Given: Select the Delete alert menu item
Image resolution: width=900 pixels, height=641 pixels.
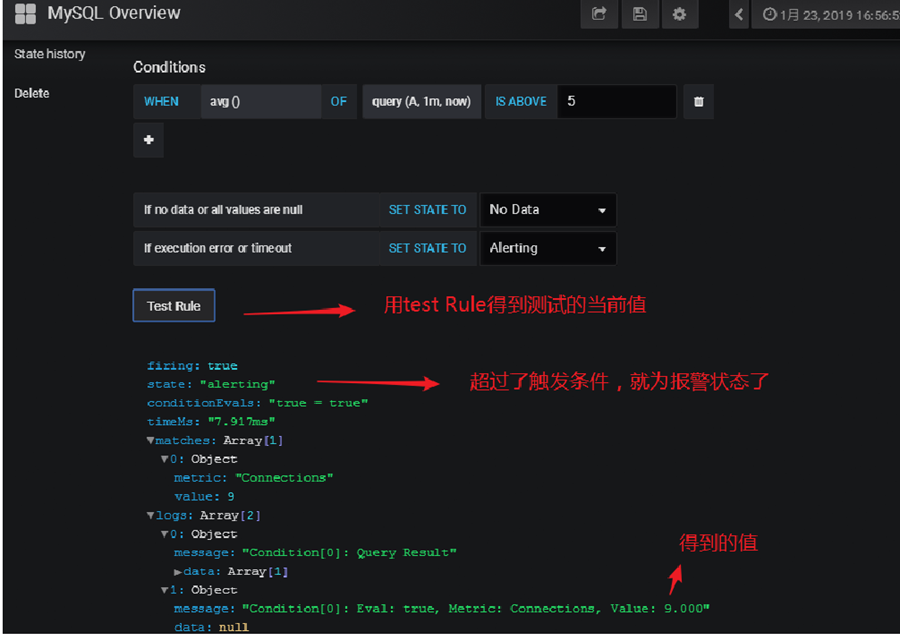Looking at the screenshot, I should 32,93.
